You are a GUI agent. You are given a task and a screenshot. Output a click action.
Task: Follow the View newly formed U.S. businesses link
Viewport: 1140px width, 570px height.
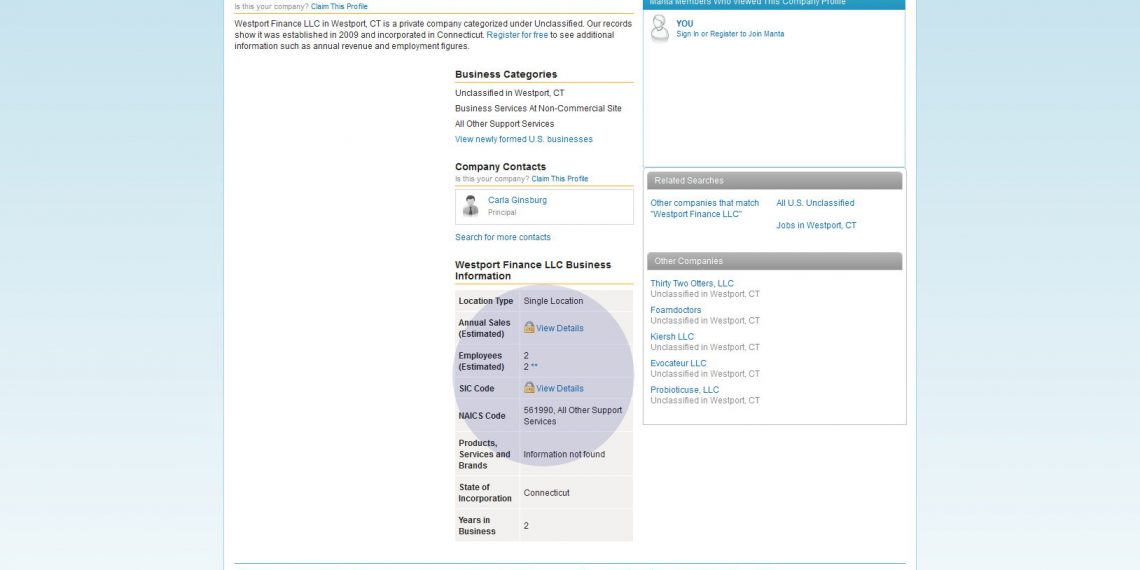(x=523, y=140)
